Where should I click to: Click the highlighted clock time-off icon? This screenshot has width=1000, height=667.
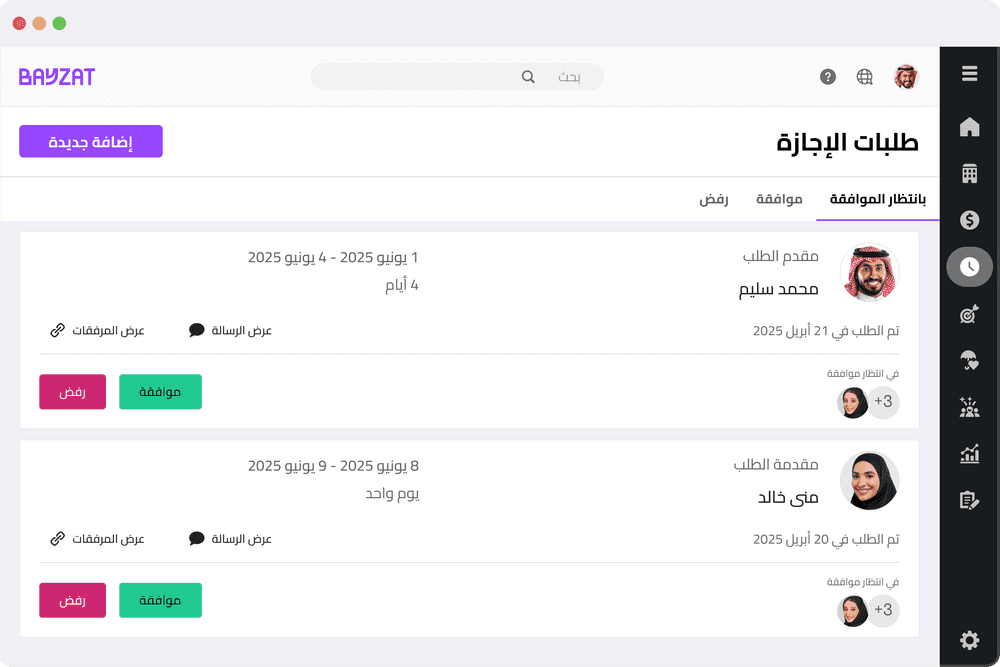(969, 267)
